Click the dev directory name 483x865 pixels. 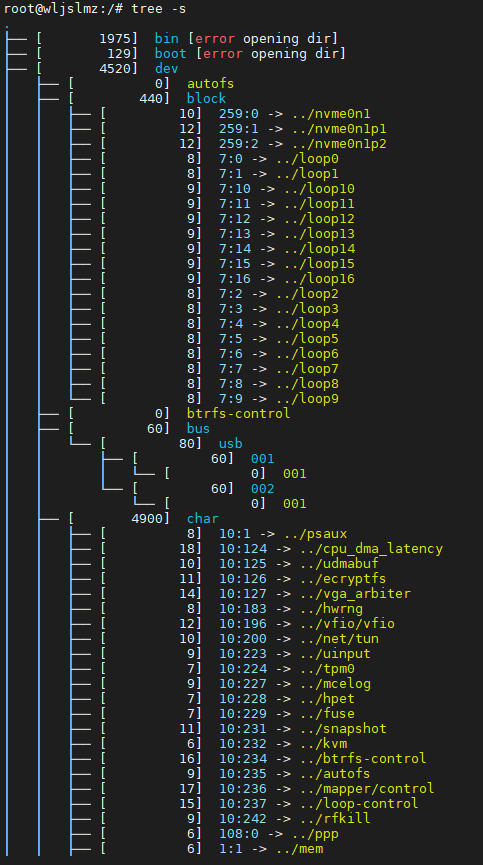(x=167, y=68)
